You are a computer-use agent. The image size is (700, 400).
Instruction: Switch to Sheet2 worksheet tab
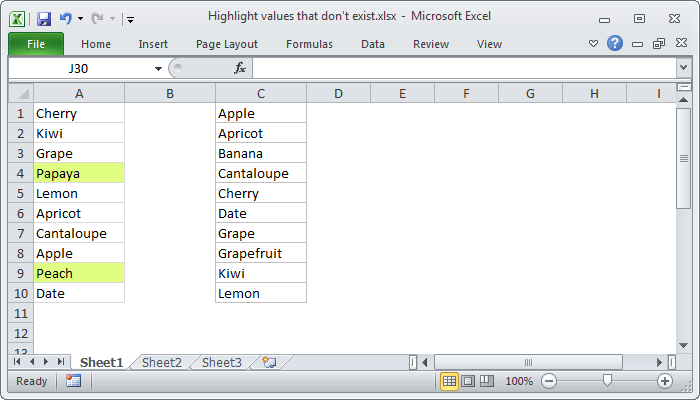click(x=162, y=362)
